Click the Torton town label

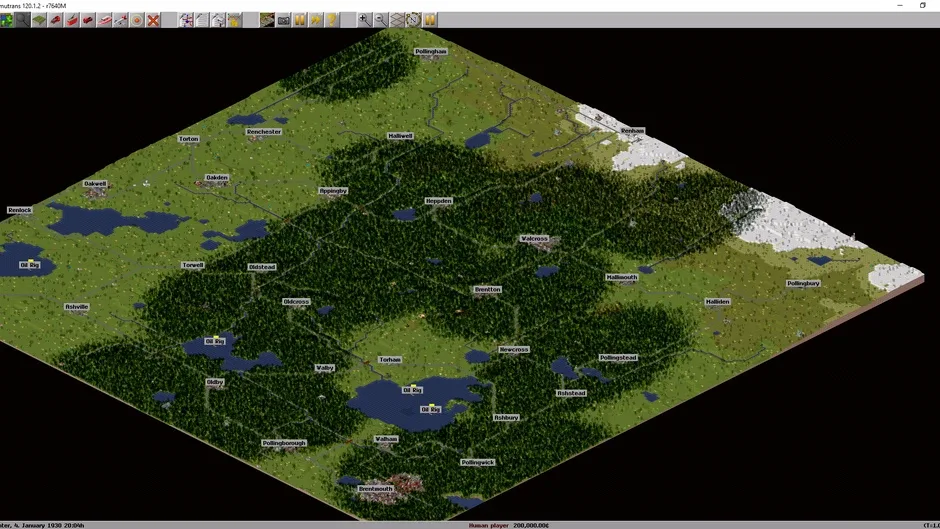188,139
